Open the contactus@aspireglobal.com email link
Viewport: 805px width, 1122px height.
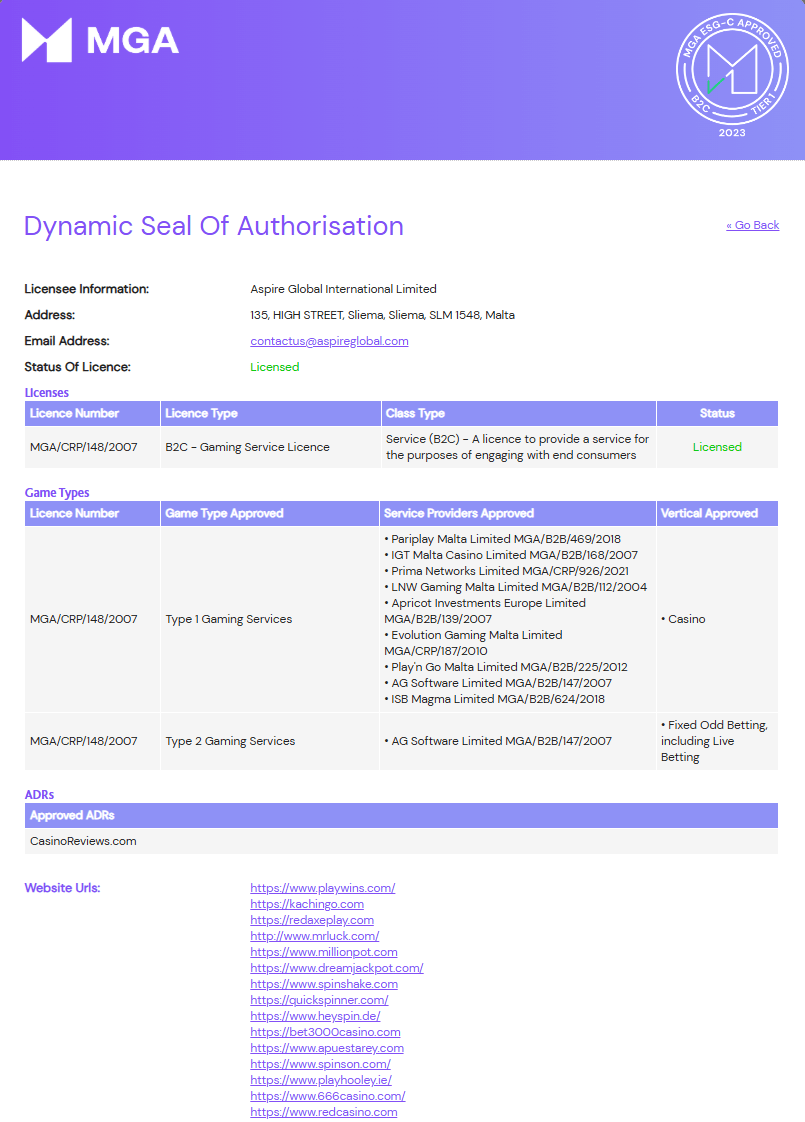pos(329,341)
